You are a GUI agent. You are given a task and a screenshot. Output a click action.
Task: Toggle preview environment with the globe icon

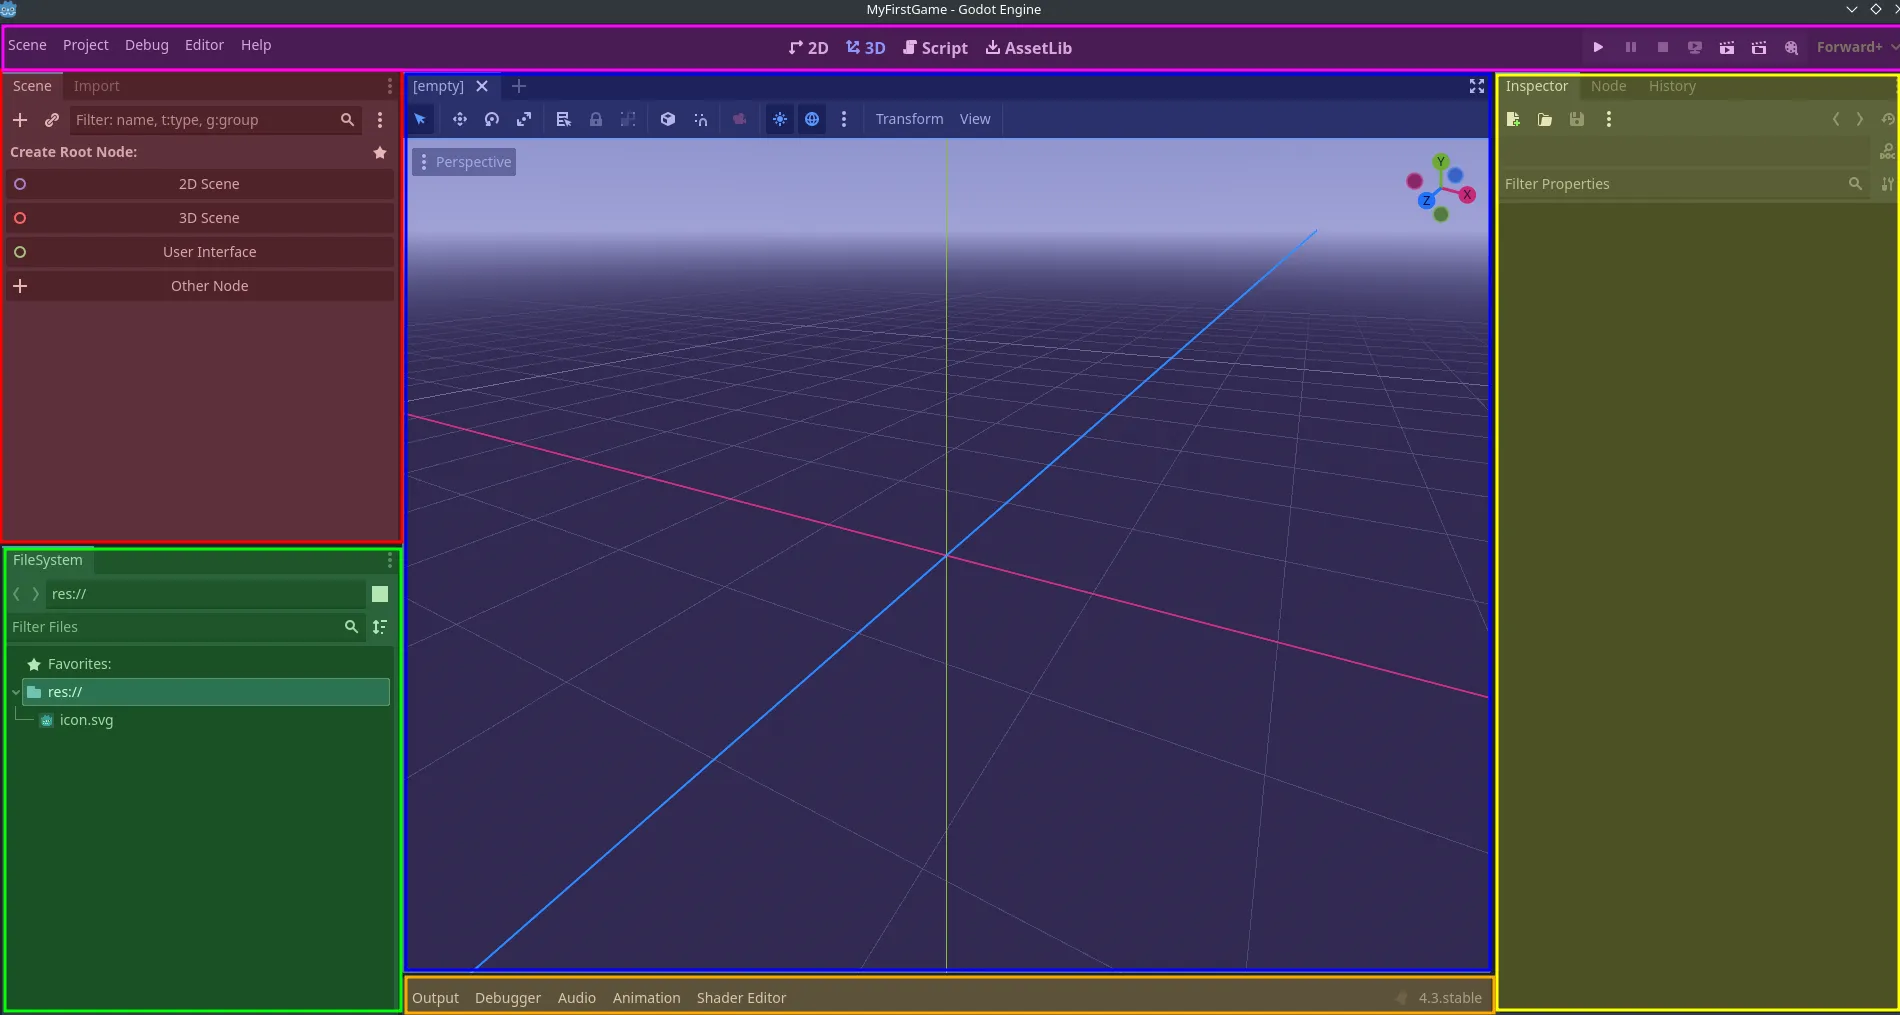click(x=812, y=119)
